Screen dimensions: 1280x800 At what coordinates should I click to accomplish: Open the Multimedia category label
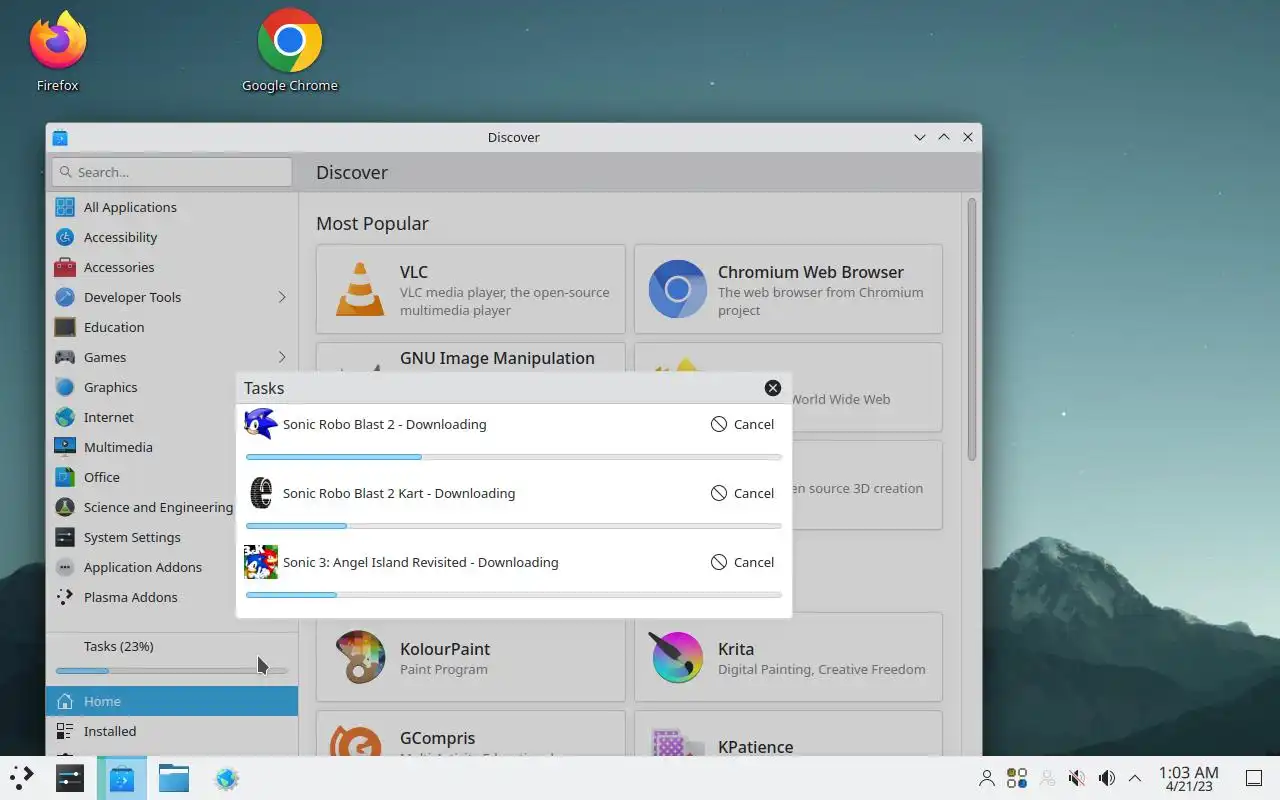[118, 447]
